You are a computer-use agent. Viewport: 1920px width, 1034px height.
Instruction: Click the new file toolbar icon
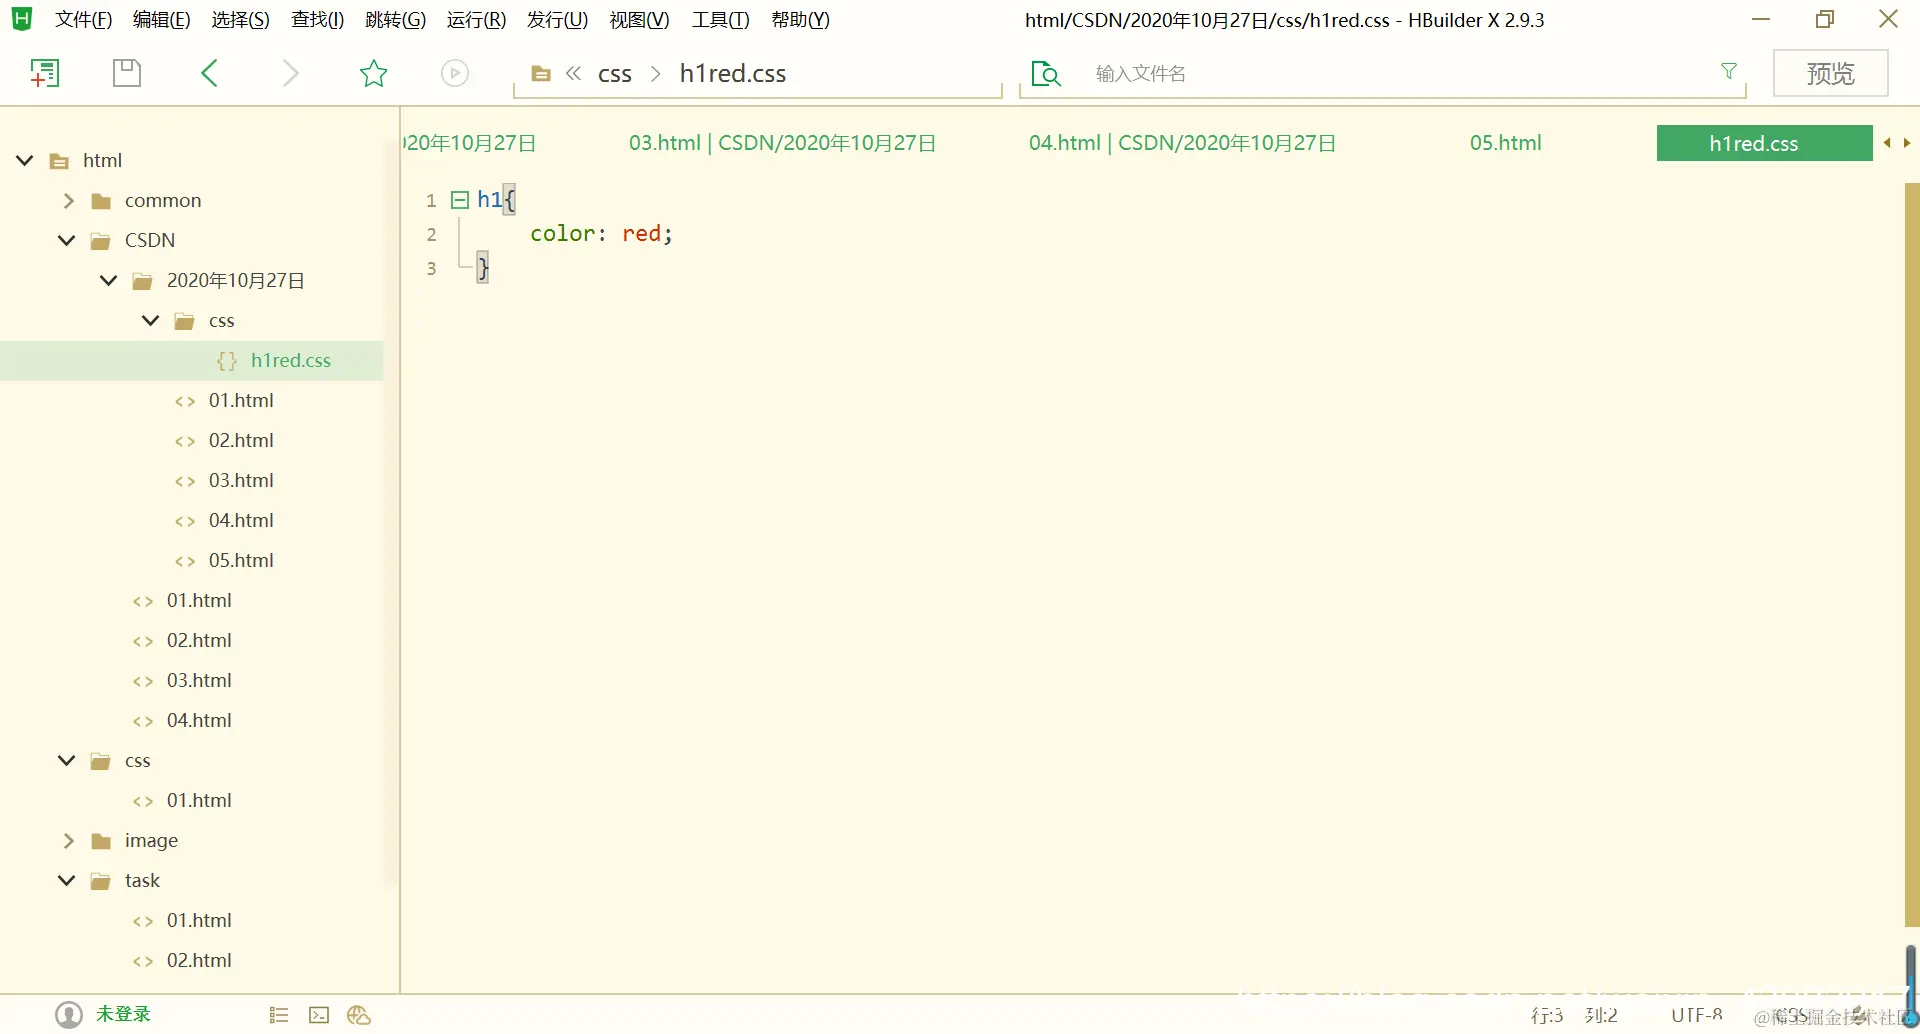[45, 73]
